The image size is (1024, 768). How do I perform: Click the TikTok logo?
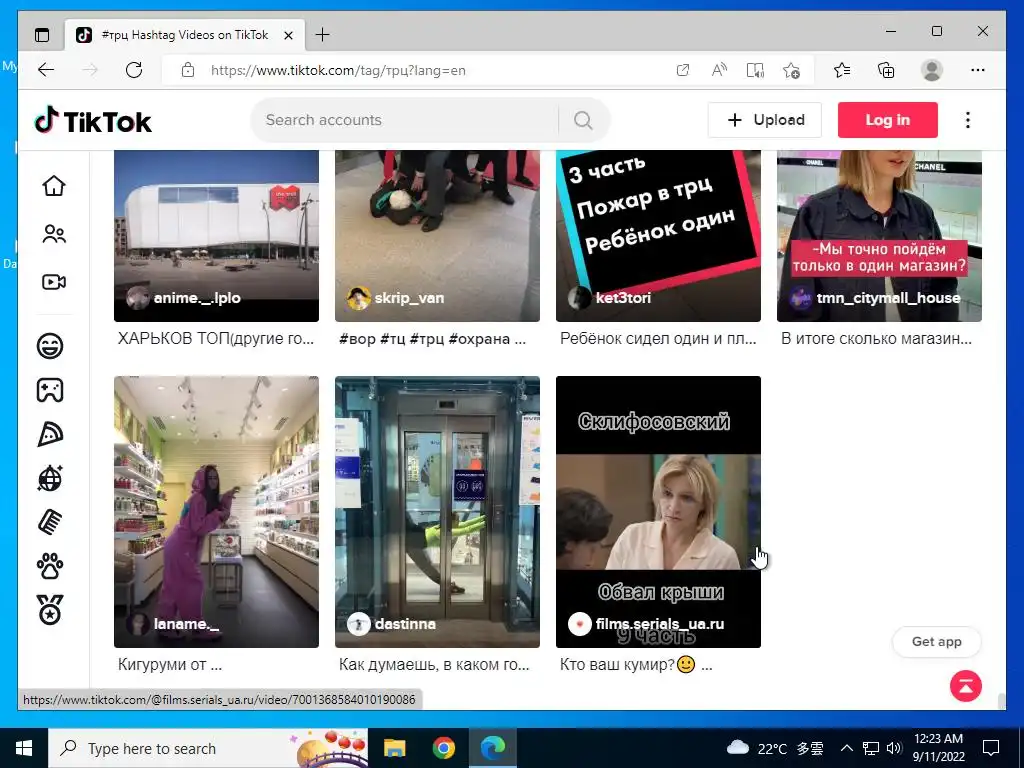93,121
